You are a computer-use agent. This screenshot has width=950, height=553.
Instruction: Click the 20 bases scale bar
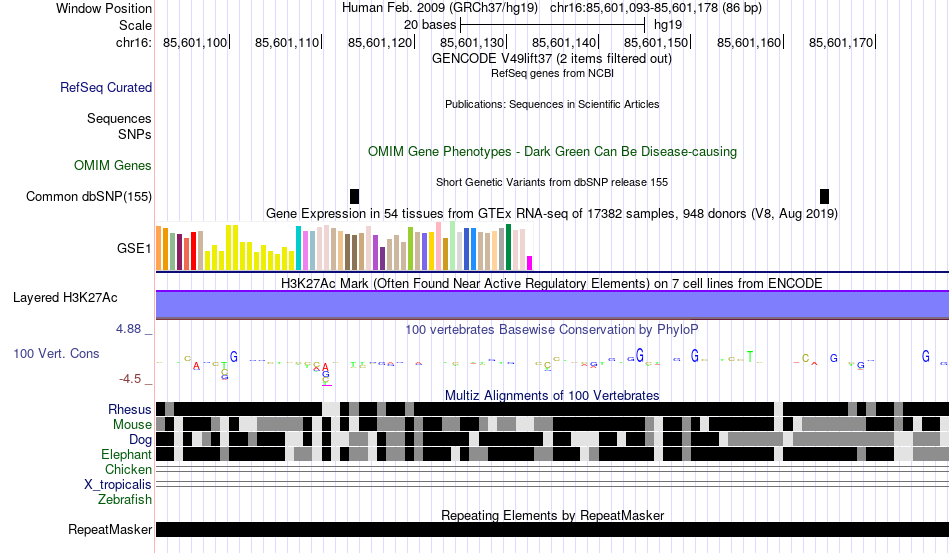552,25
